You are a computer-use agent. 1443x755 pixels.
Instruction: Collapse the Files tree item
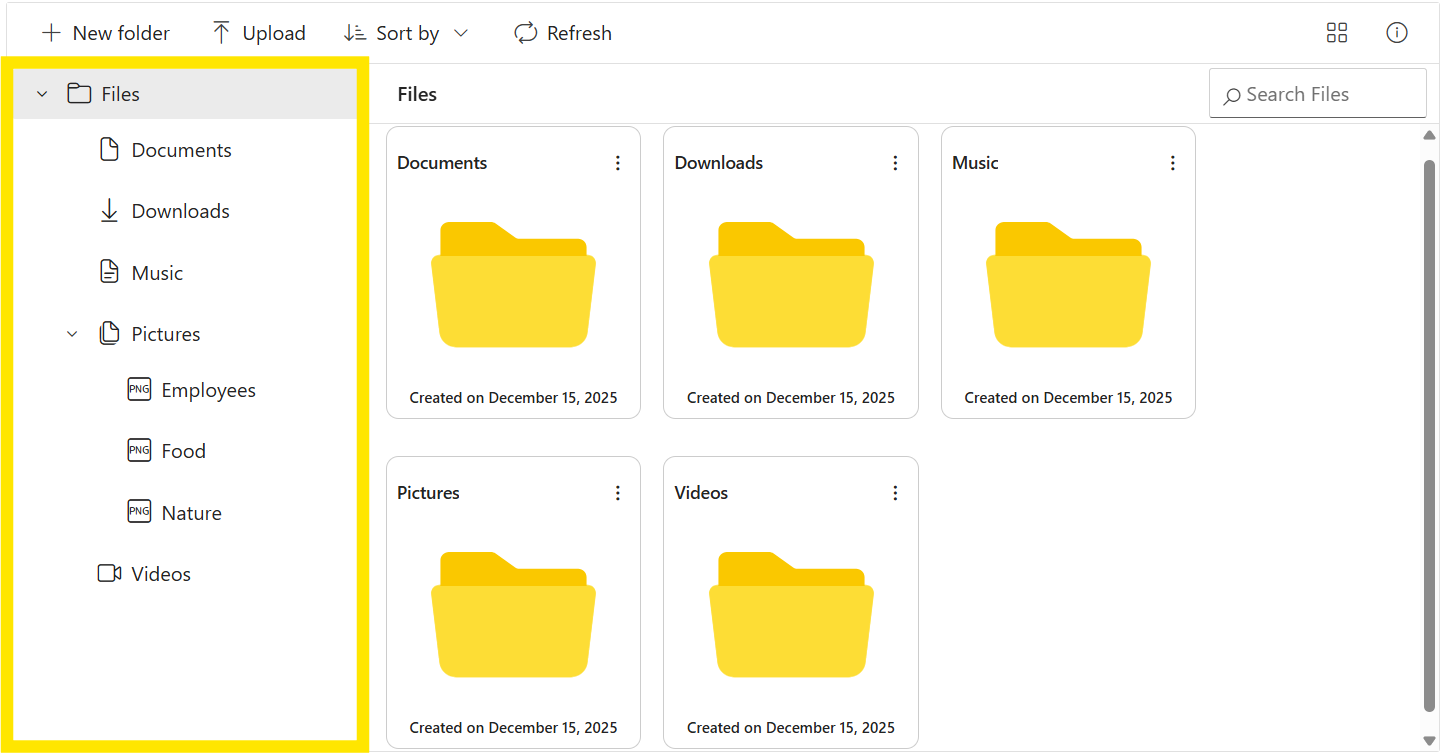coord(42,93)
